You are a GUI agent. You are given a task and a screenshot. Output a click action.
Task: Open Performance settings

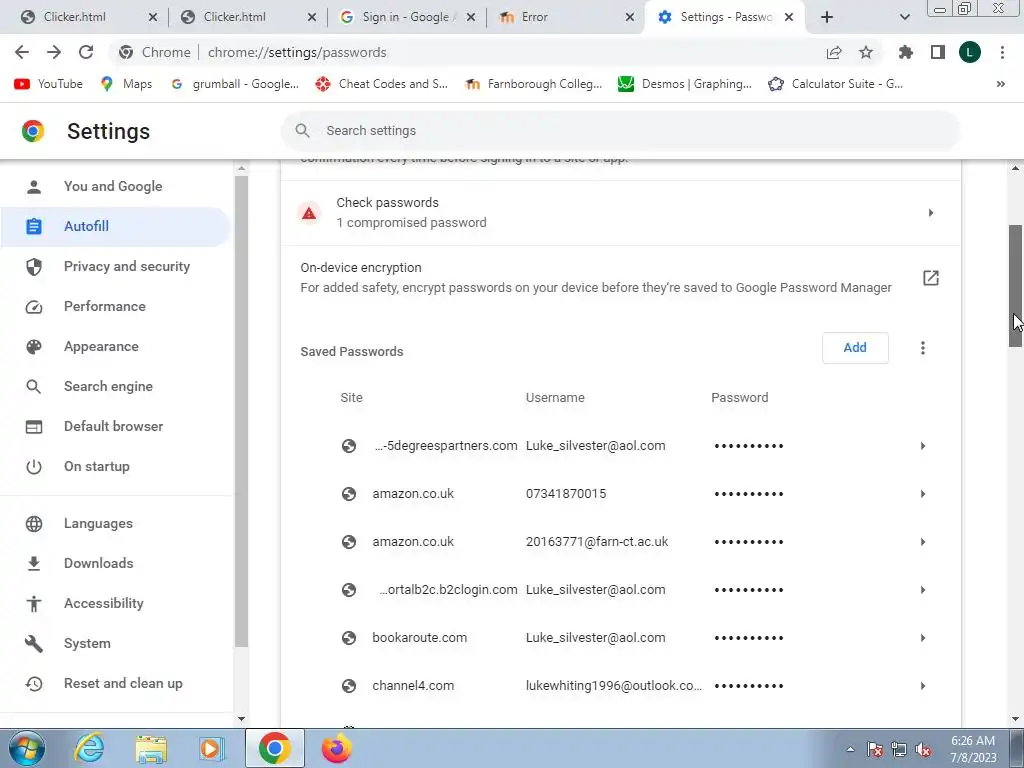[x=115, y=306]
